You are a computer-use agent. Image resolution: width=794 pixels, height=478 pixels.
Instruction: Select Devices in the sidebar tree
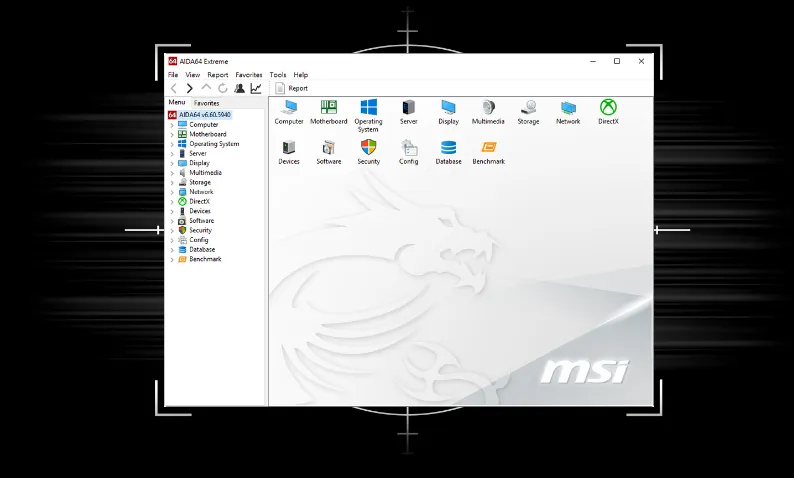click(200, 211)
